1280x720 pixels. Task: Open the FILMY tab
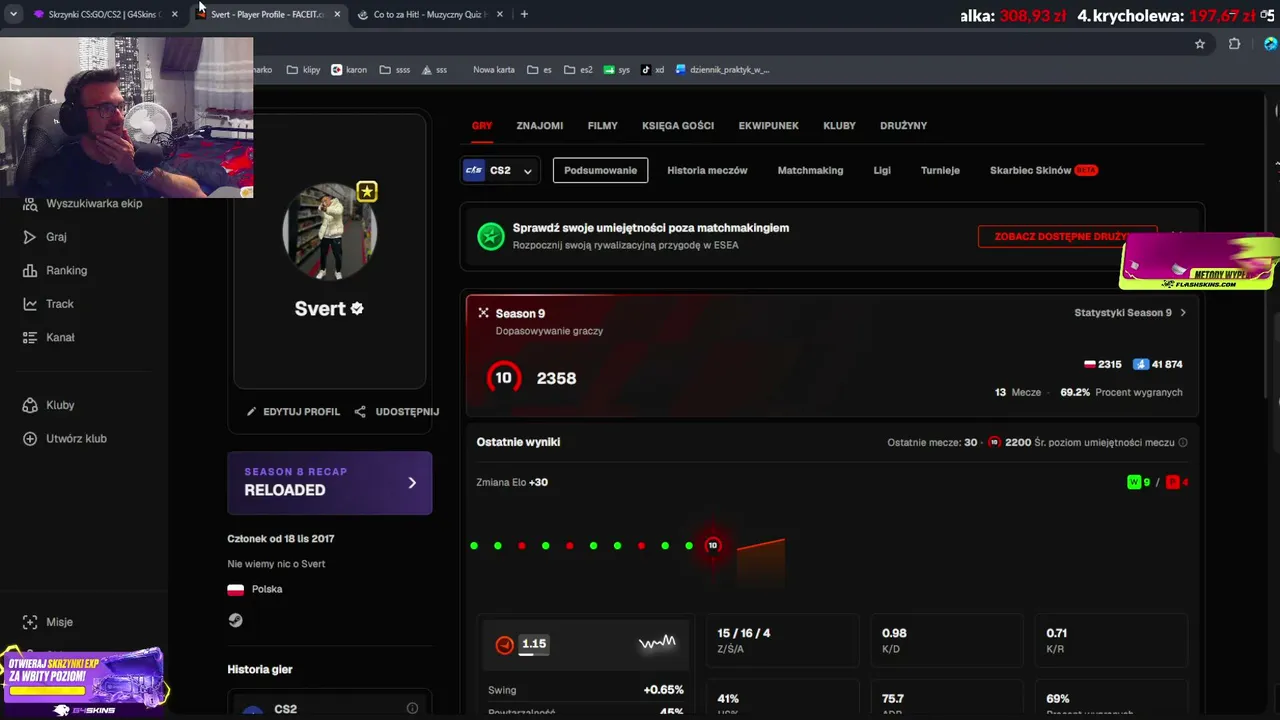tap(603, 126)
